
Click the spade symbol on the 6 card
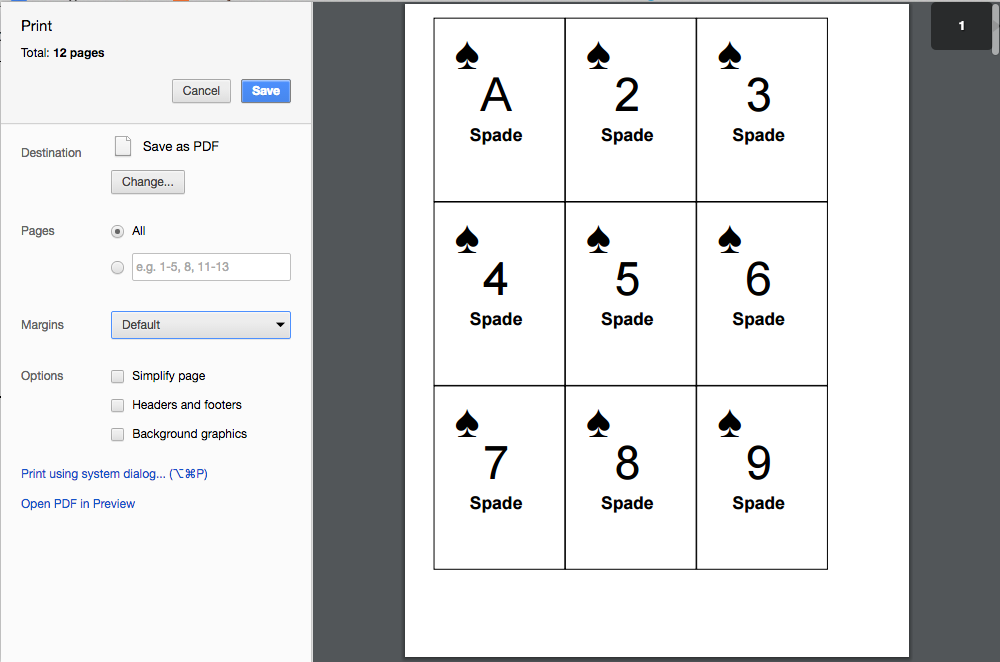click(x=730, y=239)
